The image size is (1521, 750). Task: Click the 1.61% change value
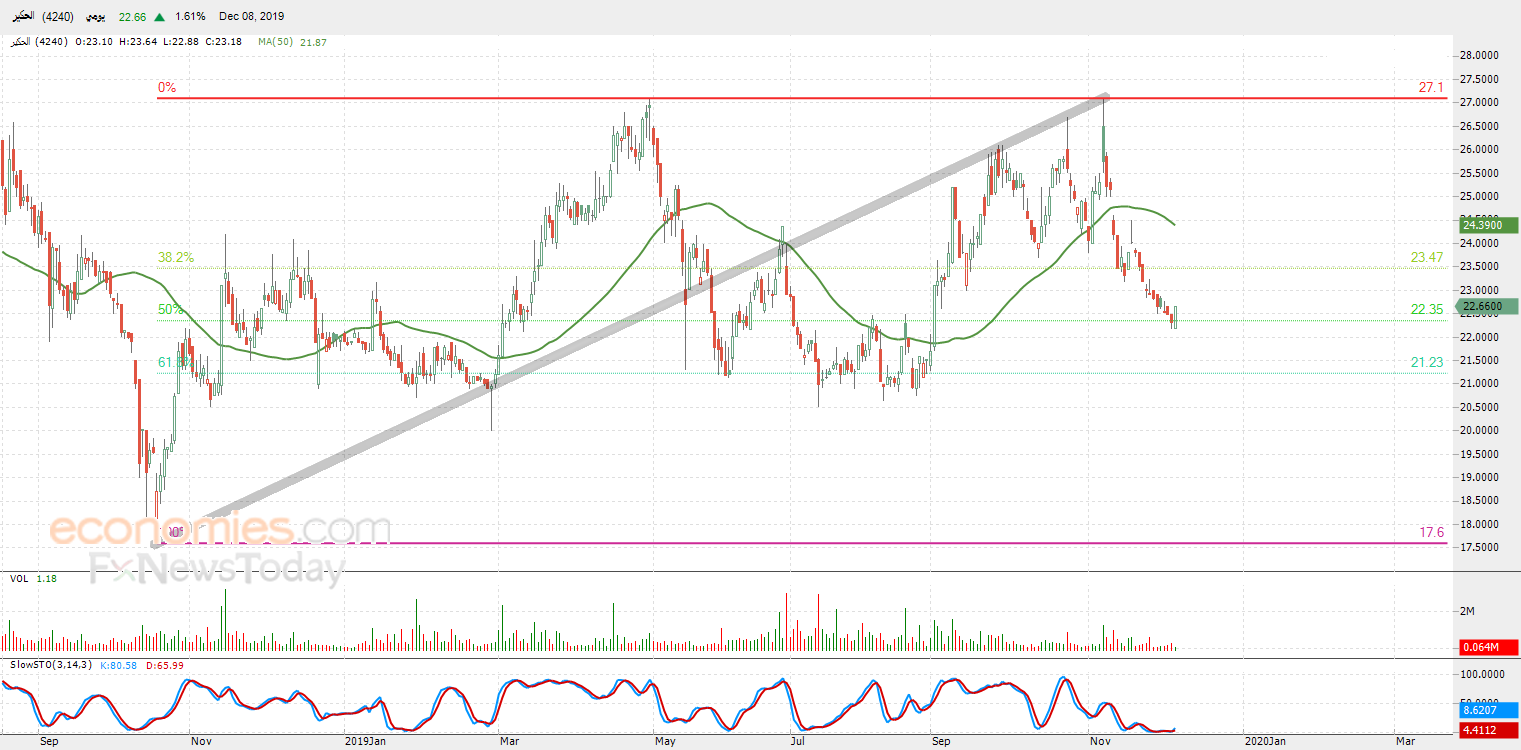tap(189, 16)
